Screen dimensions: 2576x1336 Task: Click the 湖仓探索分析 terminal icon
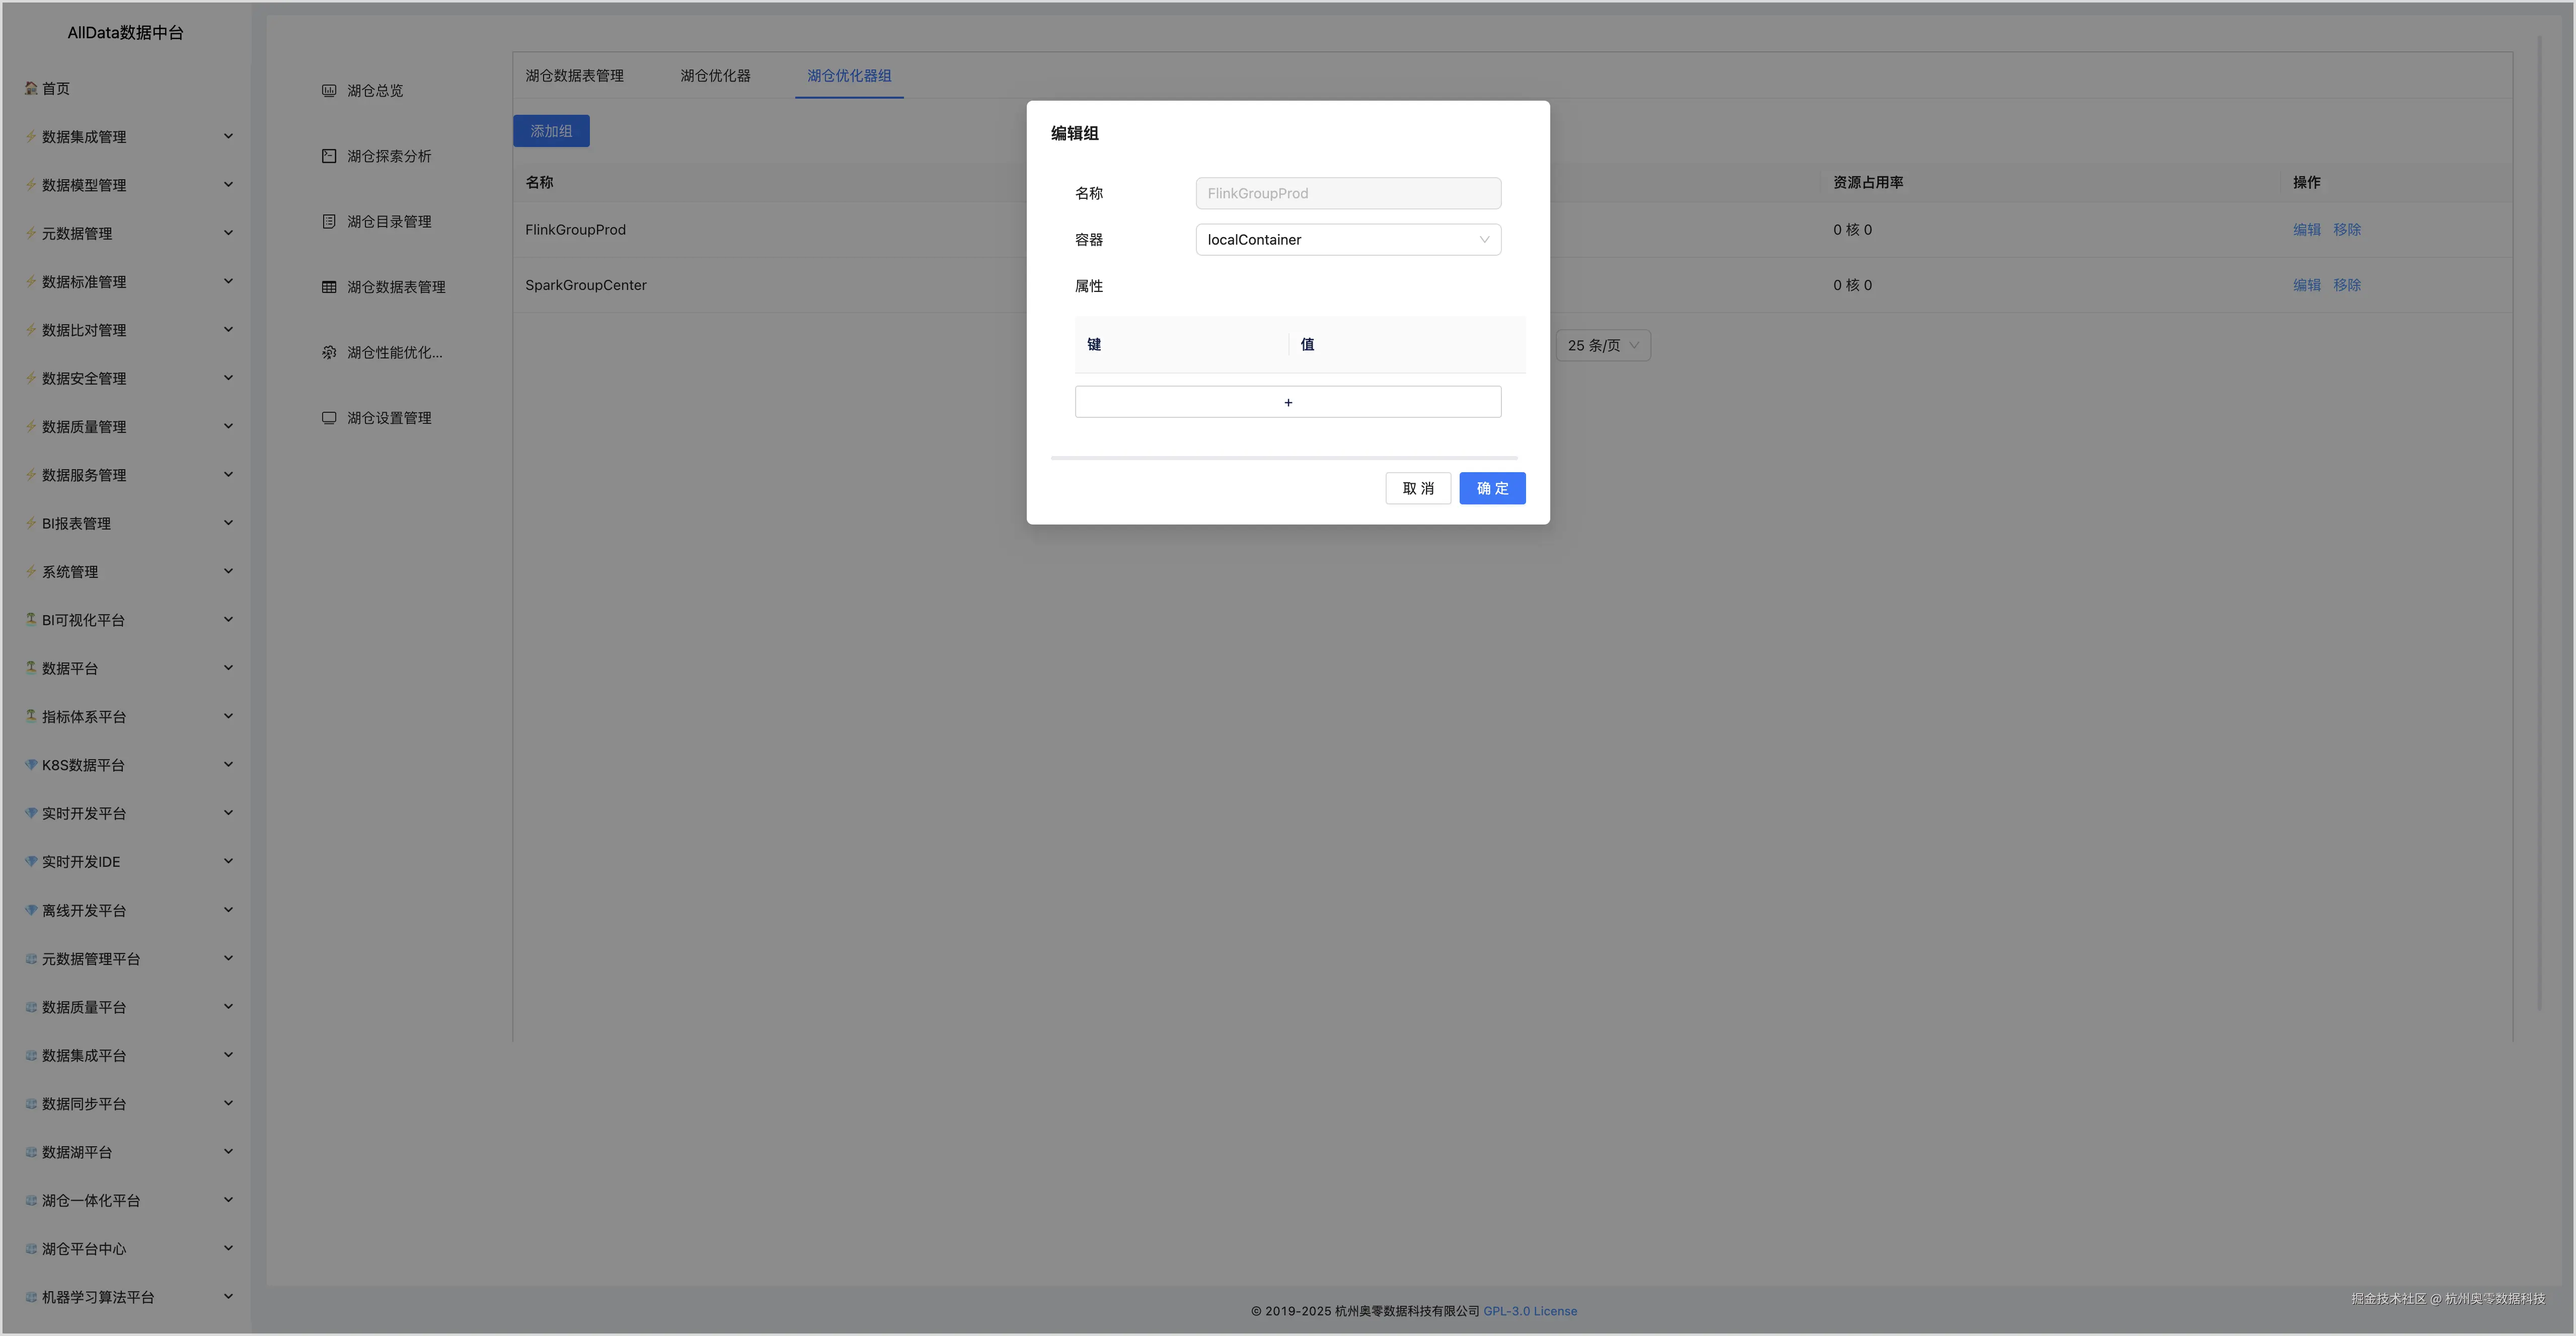329,156
